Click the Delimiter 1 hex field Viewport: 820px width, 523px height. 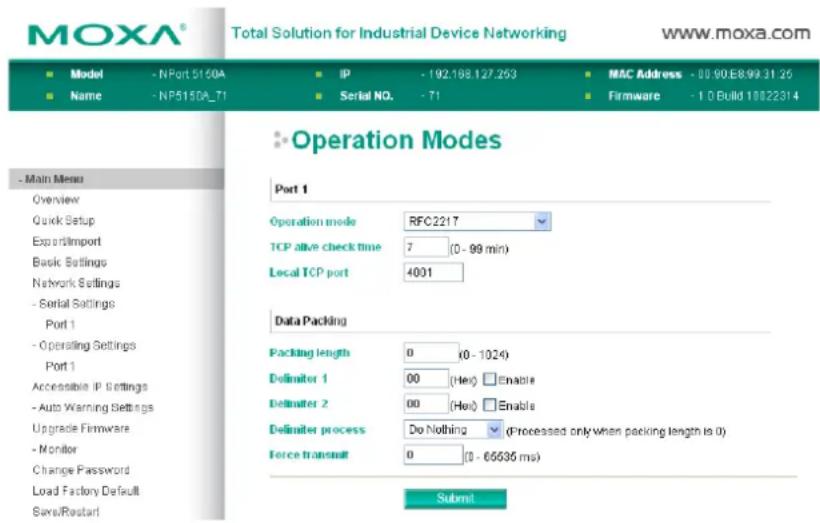click(426, 379)
